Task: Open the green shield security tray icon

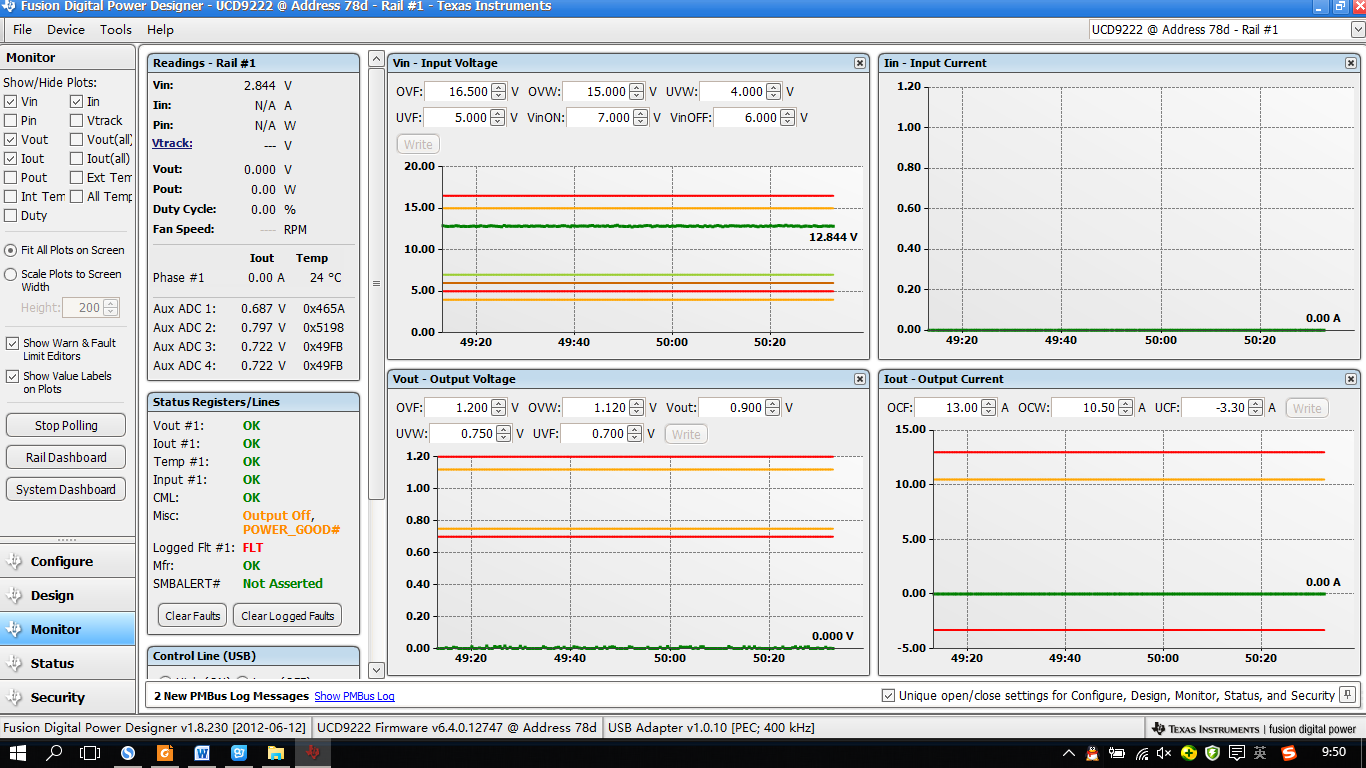Action: point(1213,752)
